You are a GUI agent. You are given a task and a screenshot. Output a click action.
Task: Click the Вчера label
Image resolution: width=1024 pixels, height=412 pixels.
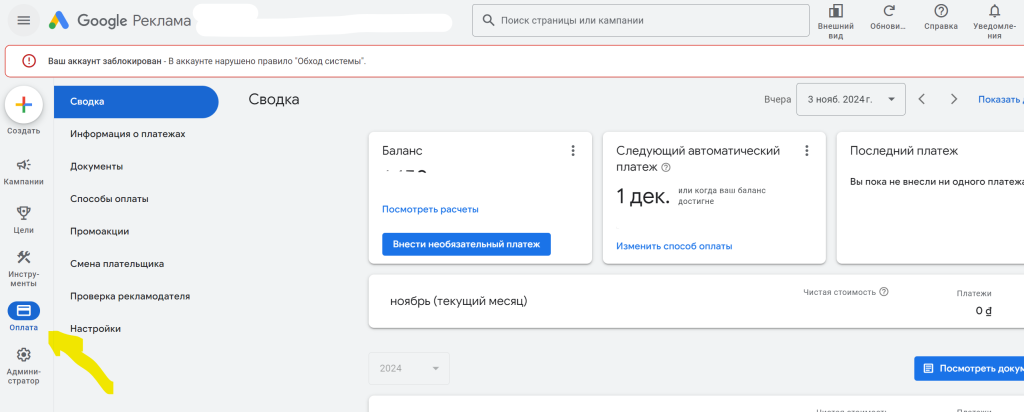tap(777, 100)
